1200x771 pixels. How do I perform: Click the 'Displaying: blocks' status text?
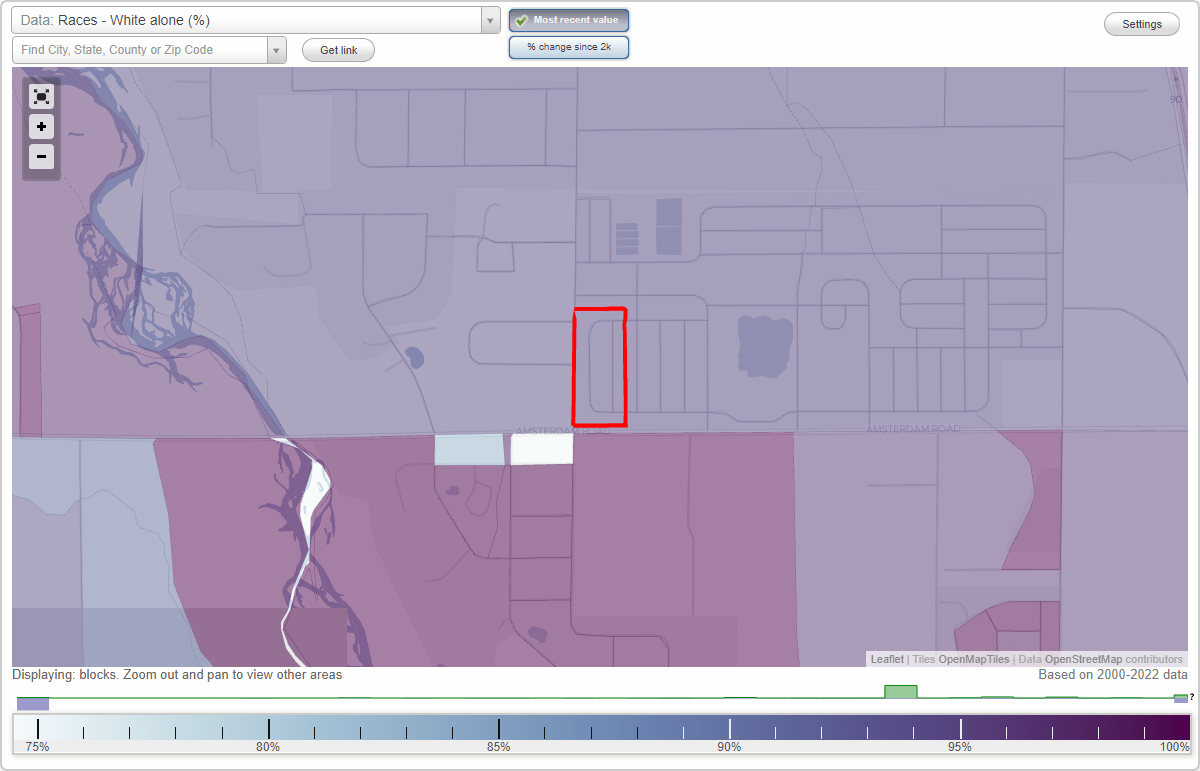[177, 675]
